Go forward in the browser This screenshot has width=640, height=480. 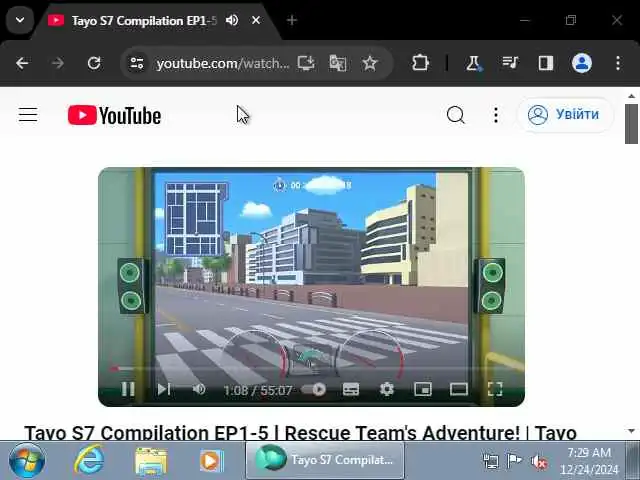point(58,63)
